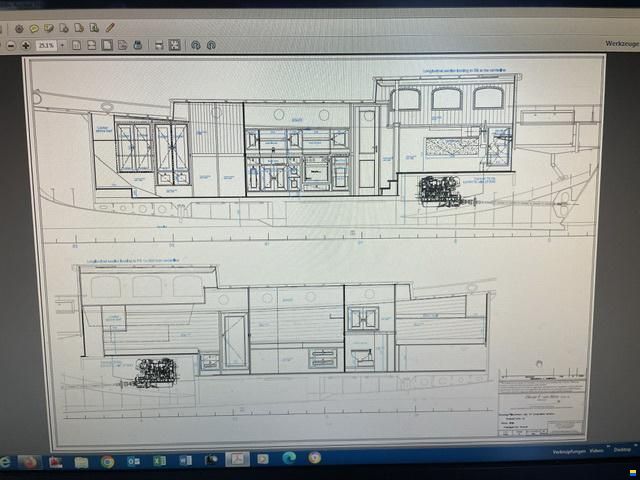
Task: Zoom out with the minus button
Action: coord(11,45)
